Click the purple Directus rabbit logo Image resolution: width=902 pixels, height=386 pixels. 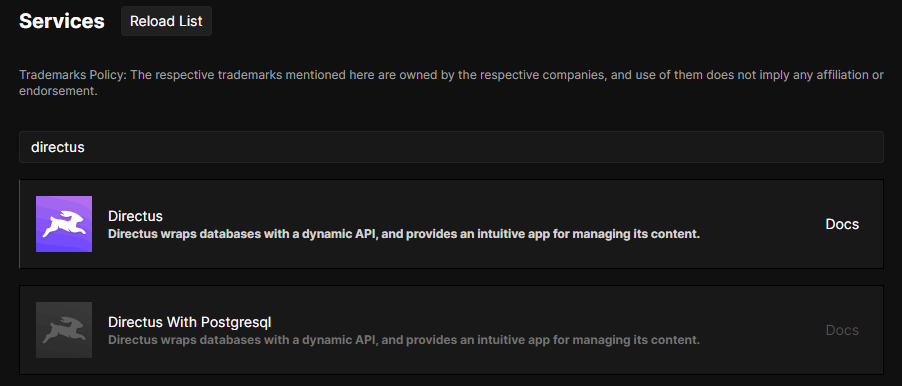64,224
